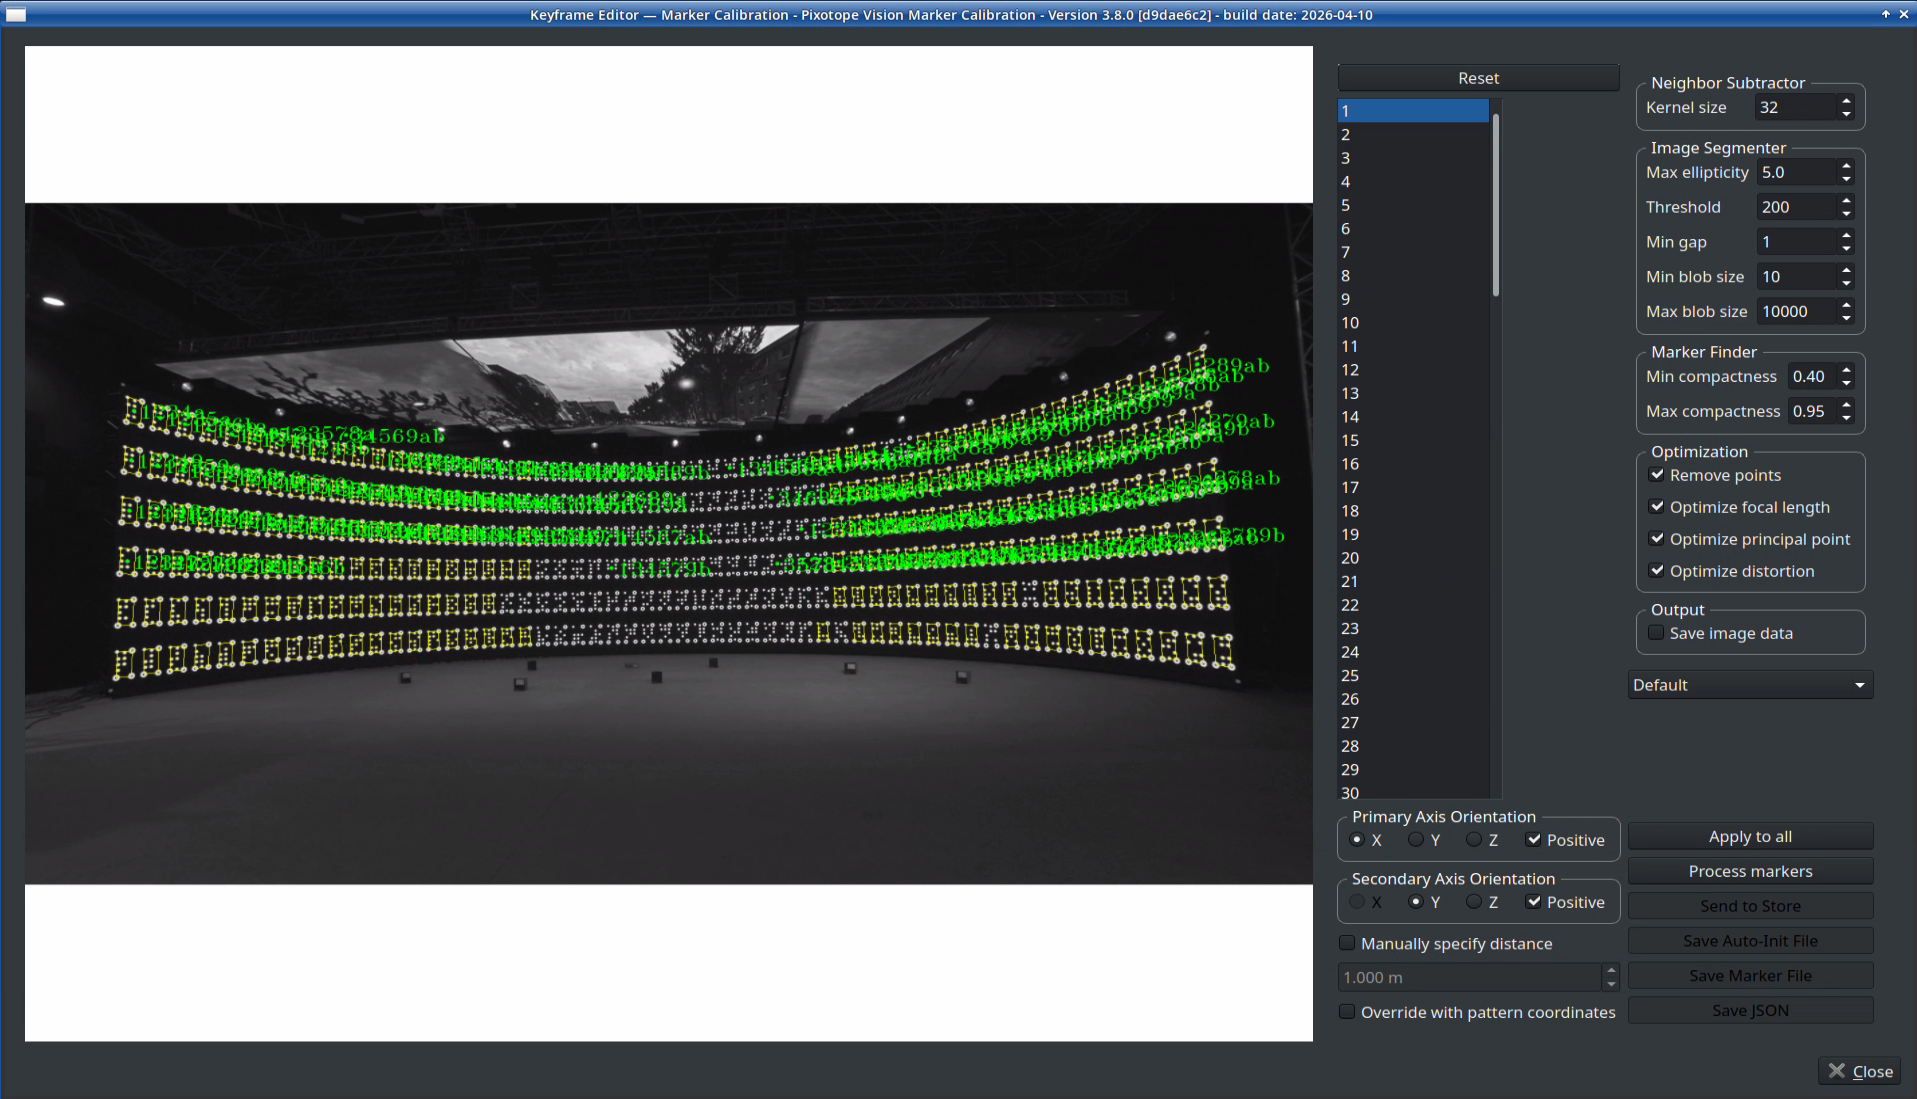The image size is (1917, 1099).
Task: Decrease Max compactness with down arrow
Action: point(1846,418)
